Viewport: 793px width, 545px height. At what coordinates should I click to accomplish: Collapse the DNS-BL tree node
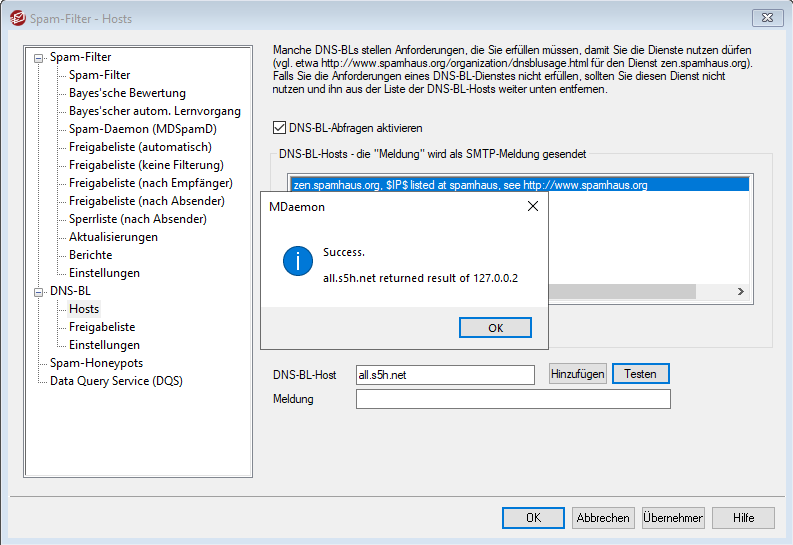[x=40, y=291]
